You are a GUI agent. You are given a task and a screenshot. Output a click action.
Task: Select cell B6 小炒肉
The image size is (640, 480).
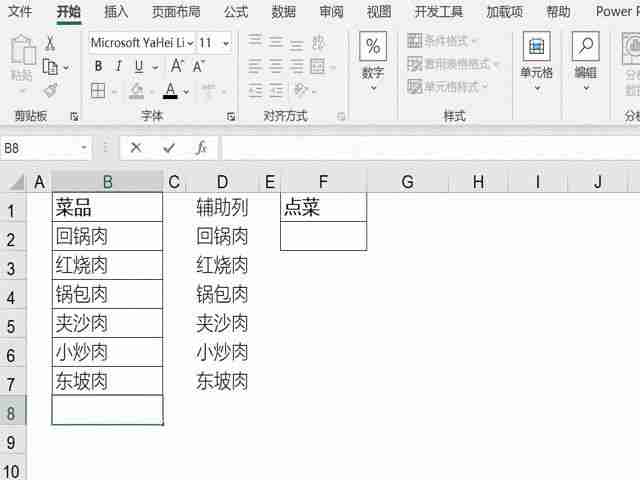coord(107,352)
